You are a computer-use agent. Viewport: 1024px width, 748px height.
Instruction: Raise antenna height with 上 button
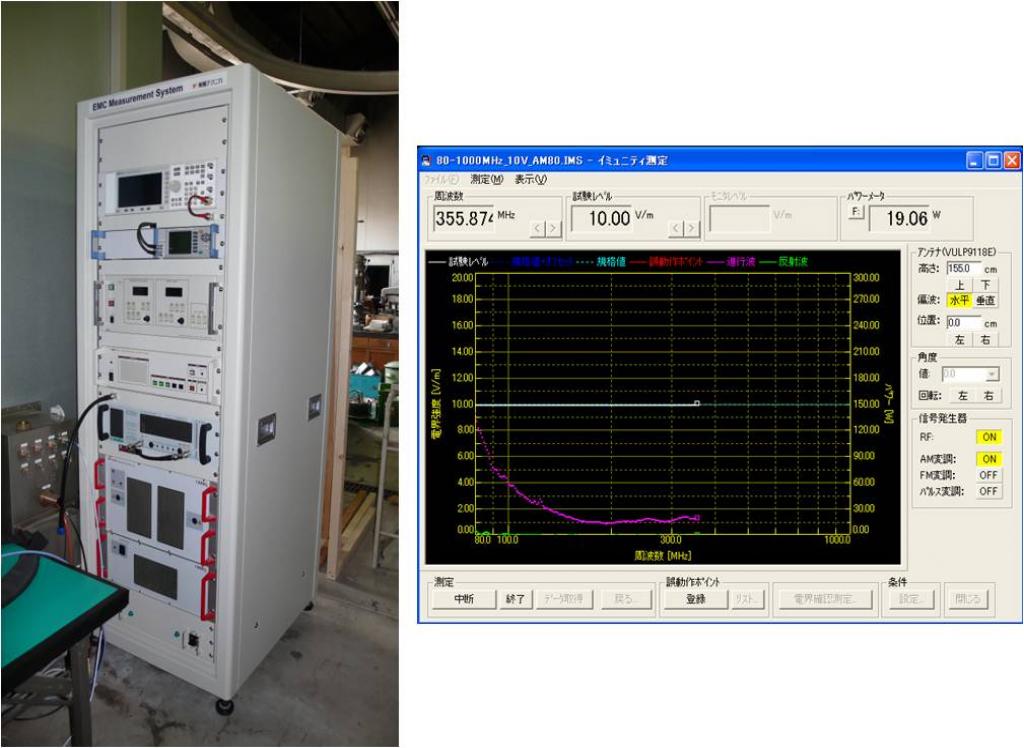[960, 285]
